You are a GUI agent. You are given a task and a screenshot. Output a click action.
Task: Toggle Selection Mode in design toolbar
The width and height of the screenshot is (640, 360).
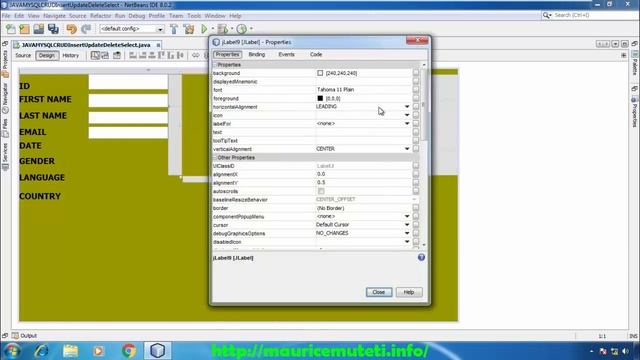point(95,55)
